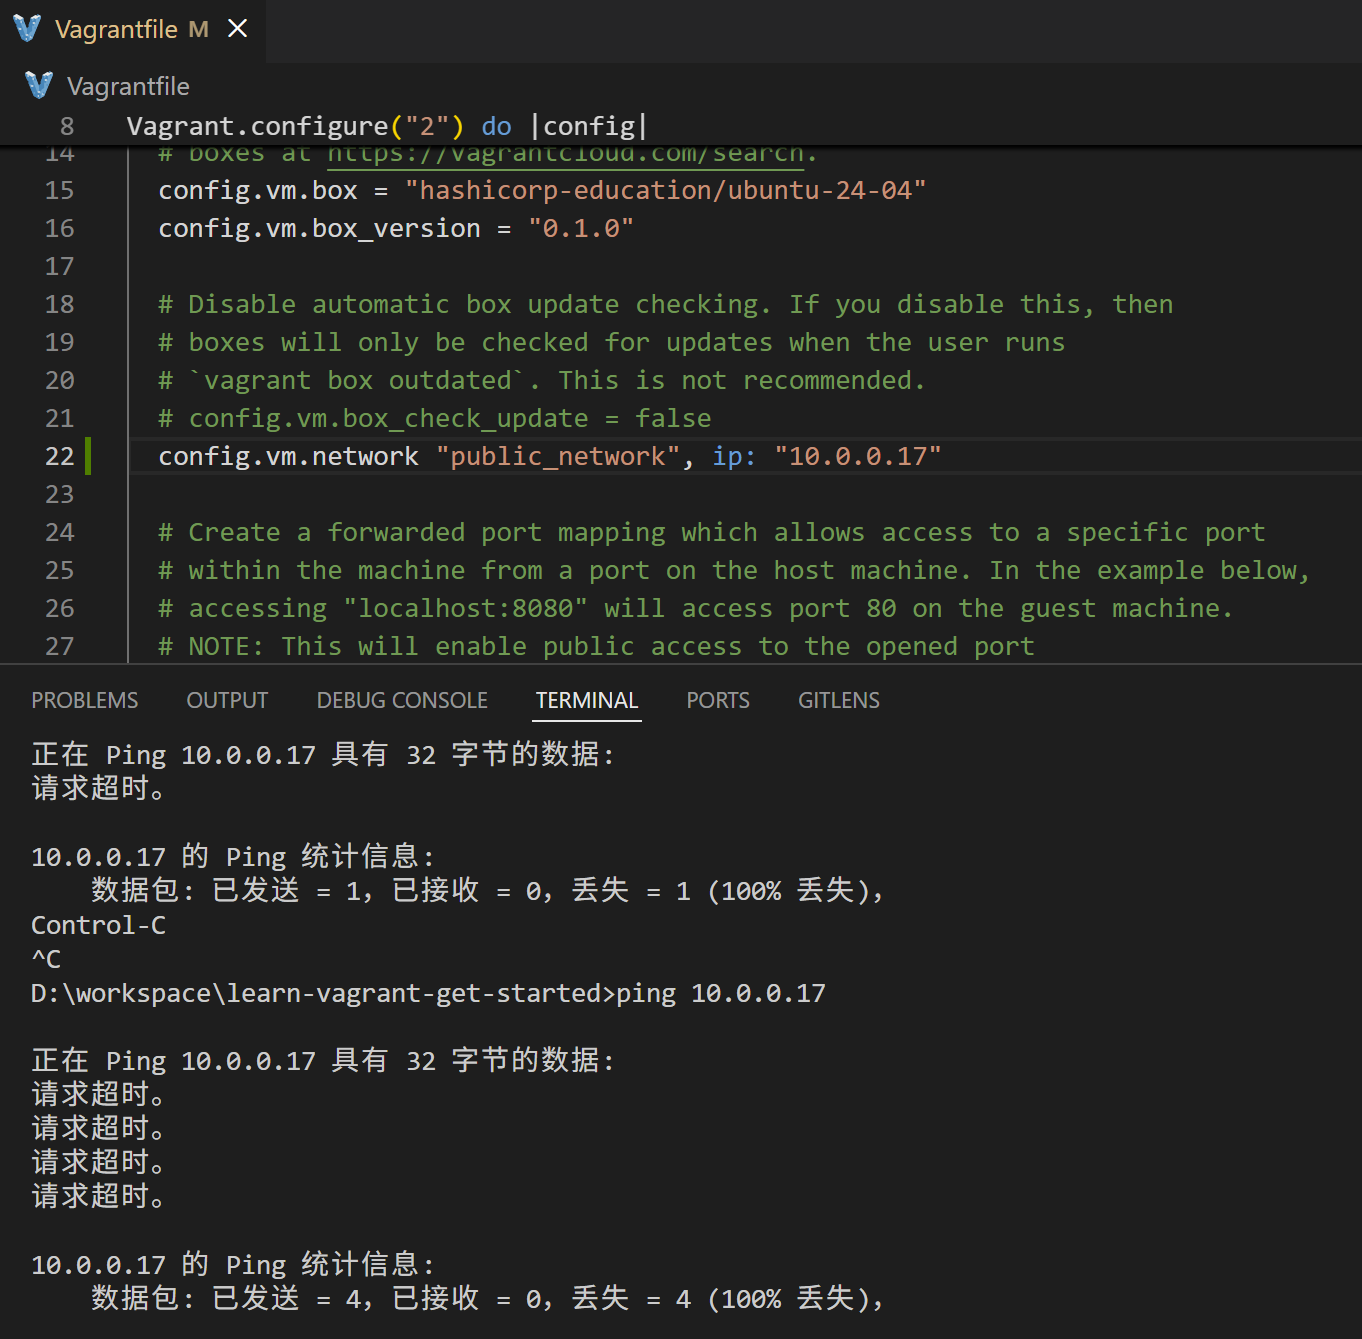
Task: Switch to the OUTPUT panel tab
Action: pyautogui.click(x=227, y=700)
